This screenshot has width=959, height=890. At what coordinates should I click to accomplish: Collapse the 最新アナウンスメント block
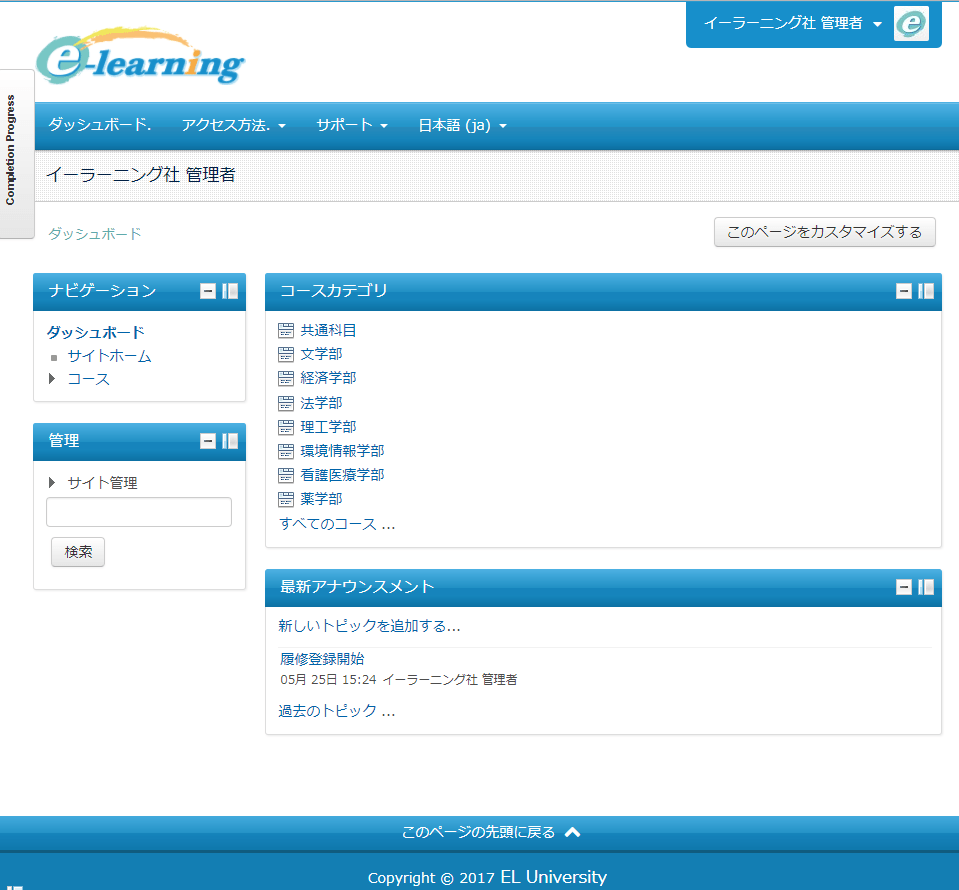(904, 588)
